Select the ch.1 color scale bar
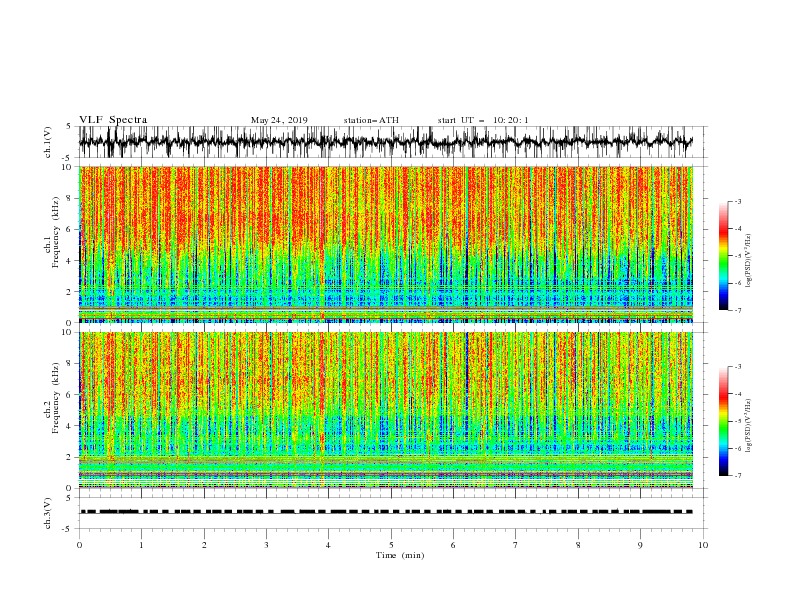 point(723,256)
